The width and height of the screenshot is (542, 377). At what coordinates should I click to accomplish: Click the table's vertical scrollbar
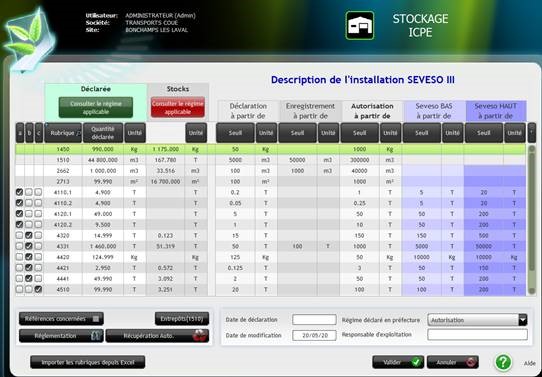532,220
